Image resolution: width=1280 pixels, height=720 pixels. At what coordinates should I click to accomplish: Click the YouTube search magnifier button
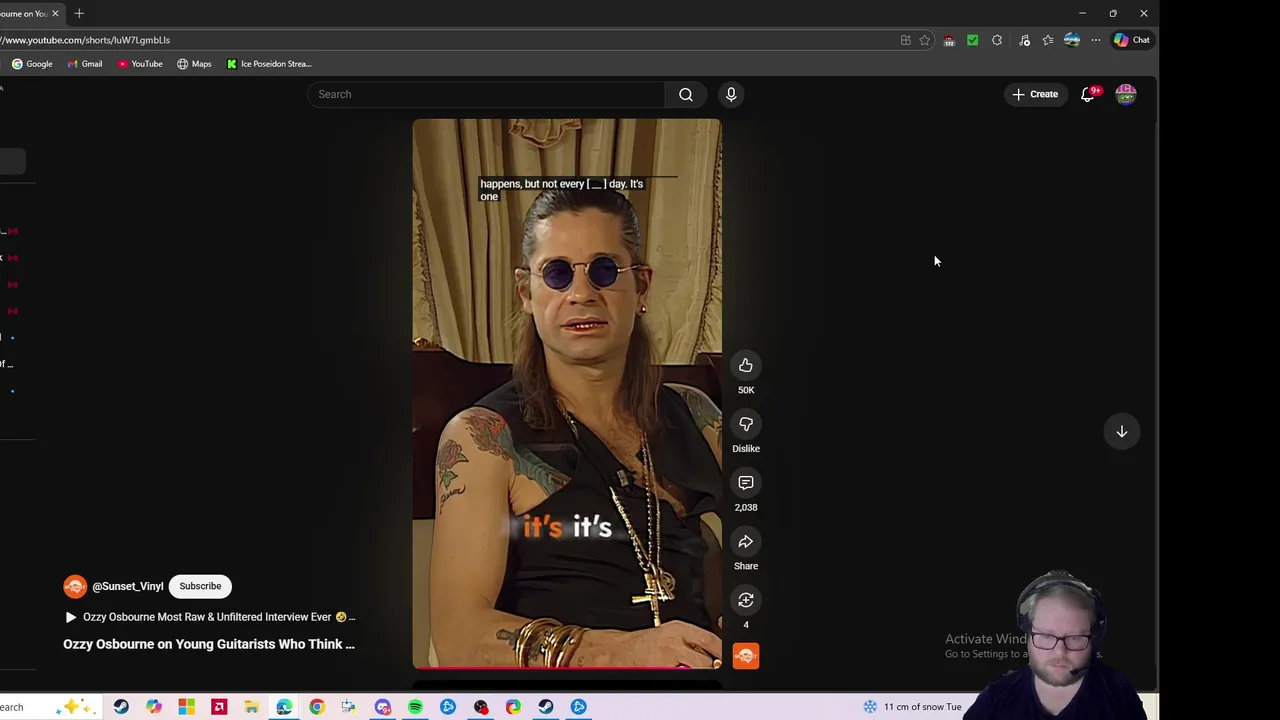(686, 94)
